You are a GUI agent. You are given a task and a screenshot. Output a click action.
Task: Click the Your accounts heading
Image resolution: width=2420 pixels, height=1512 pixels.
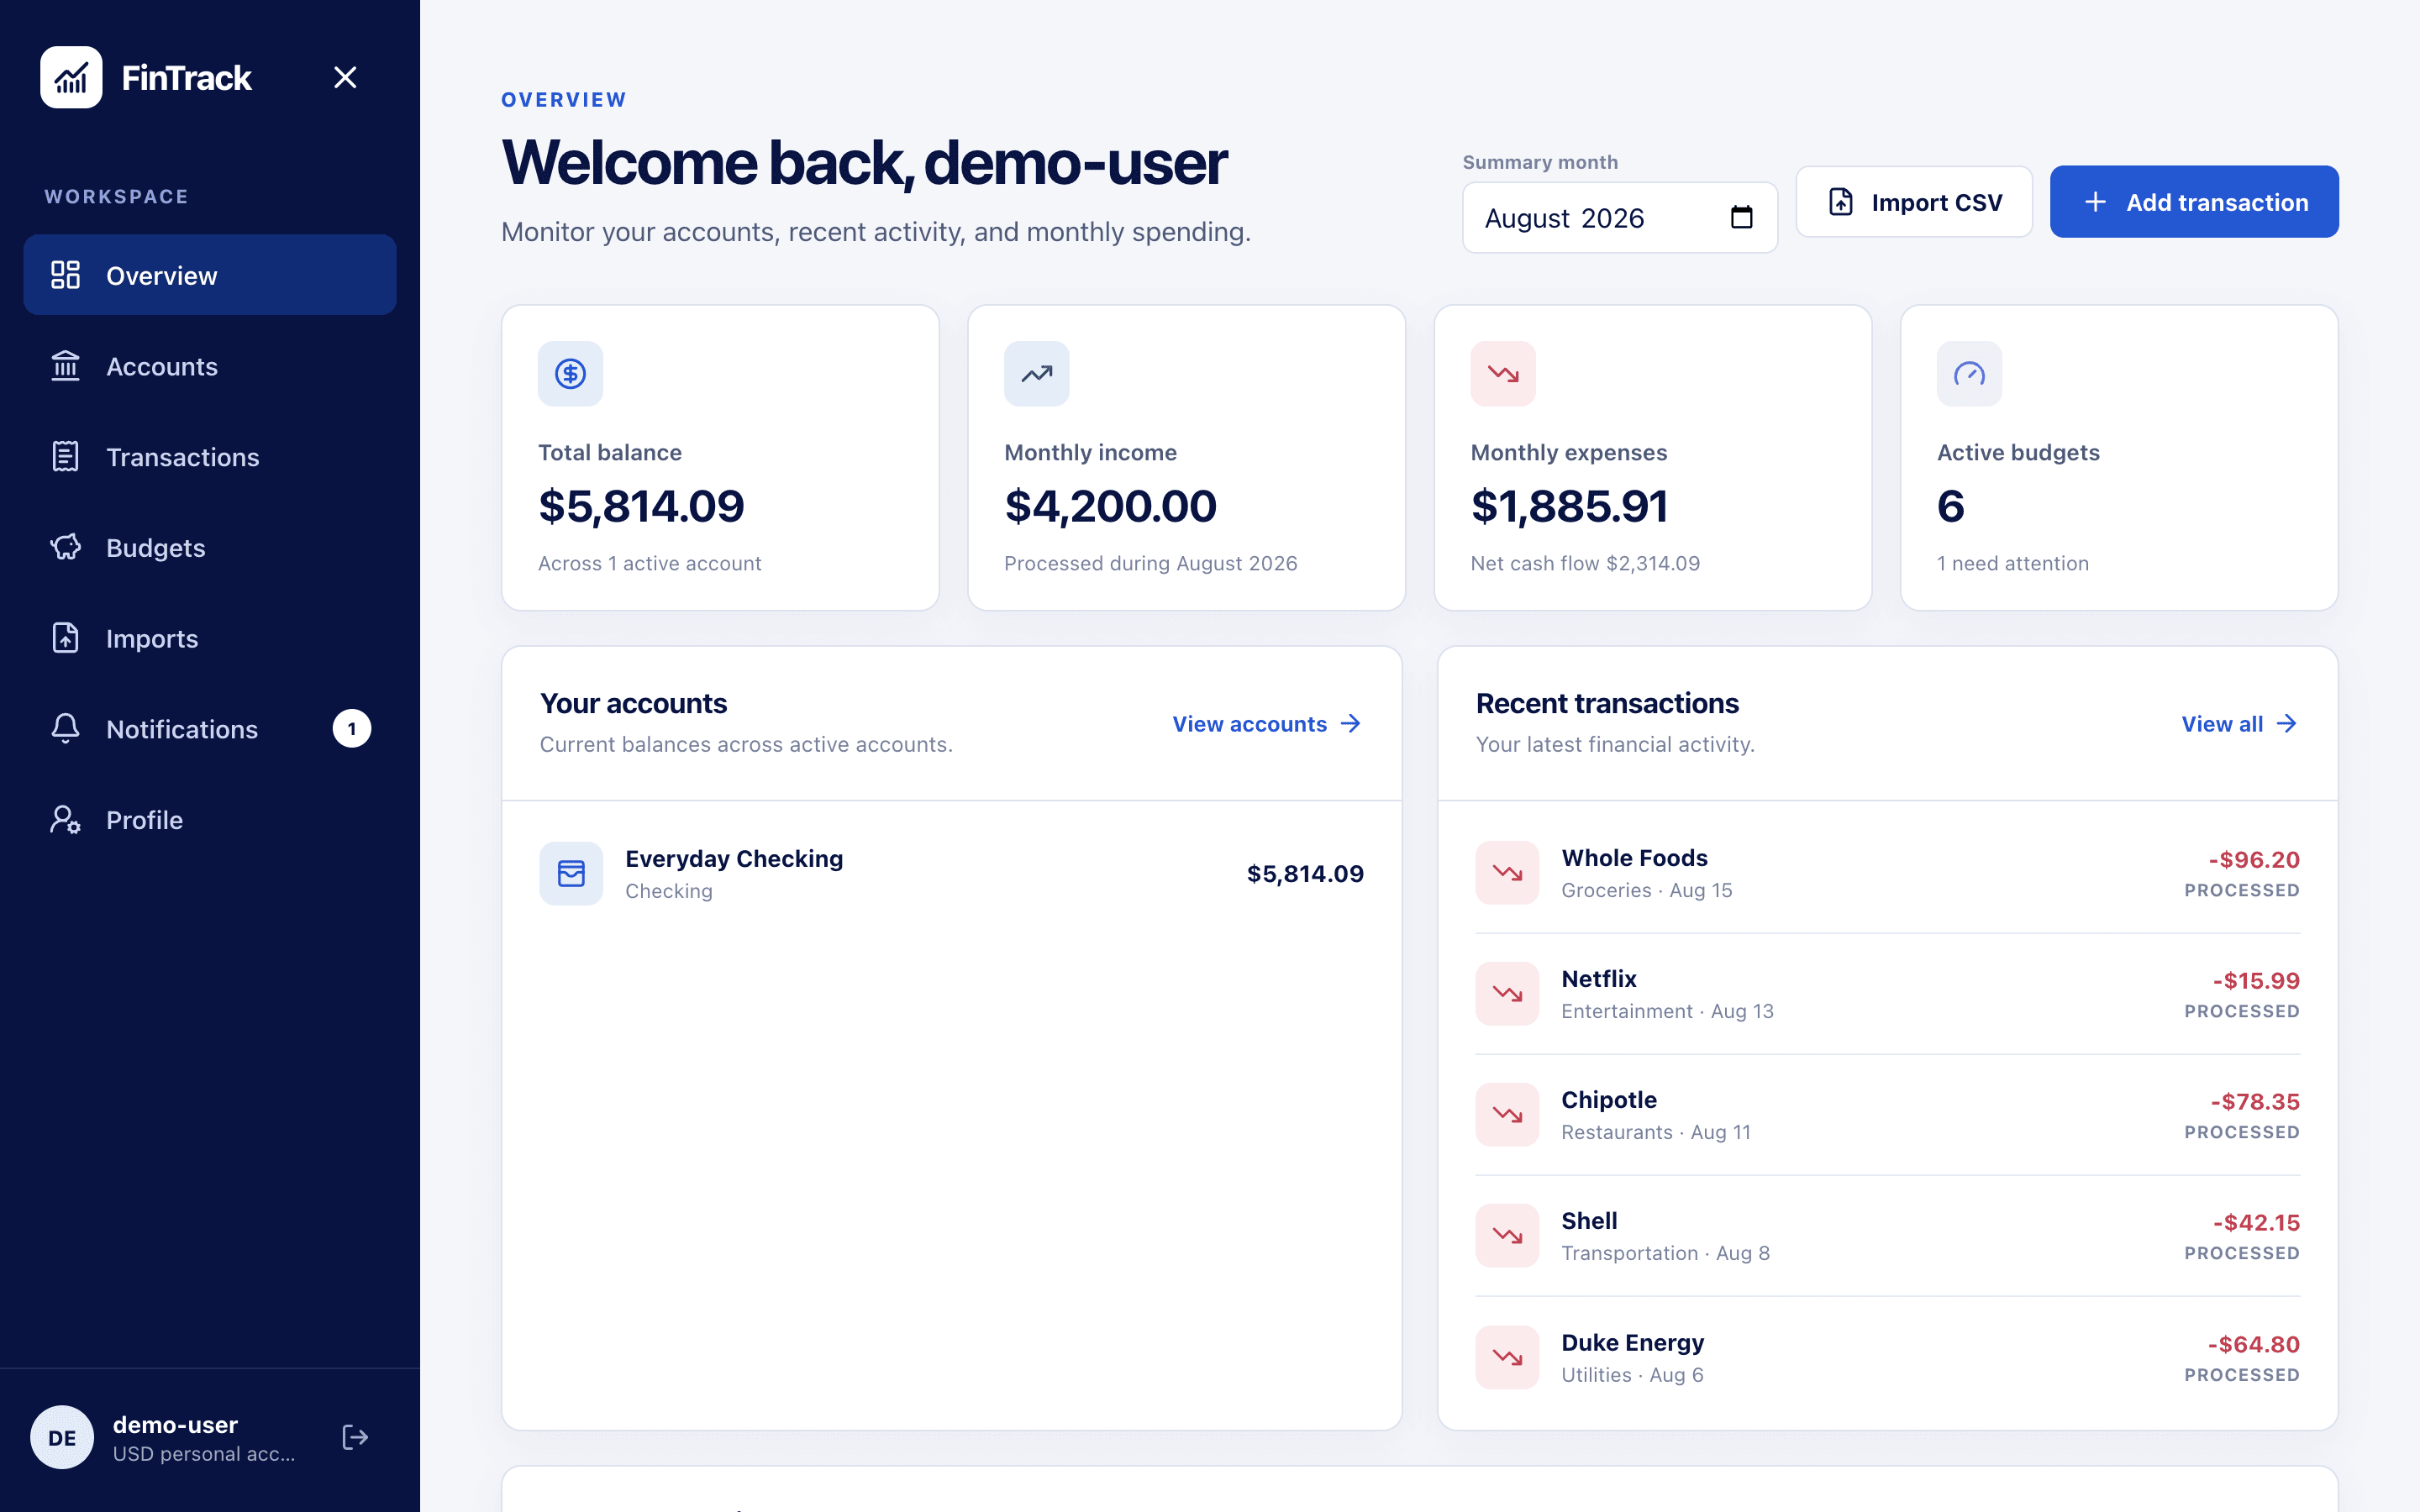pyautogui.click(x=633, y=703)
